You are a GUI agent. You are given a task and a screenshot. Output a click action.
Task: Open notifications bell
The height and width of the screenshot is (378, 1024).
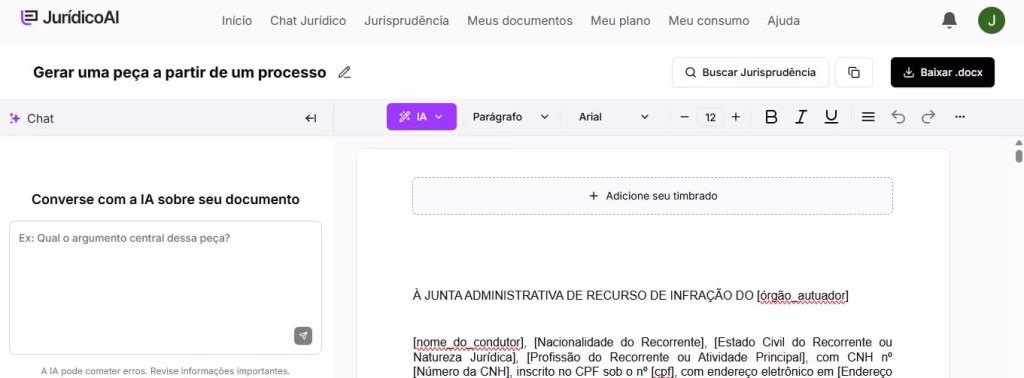pos(949,20)
